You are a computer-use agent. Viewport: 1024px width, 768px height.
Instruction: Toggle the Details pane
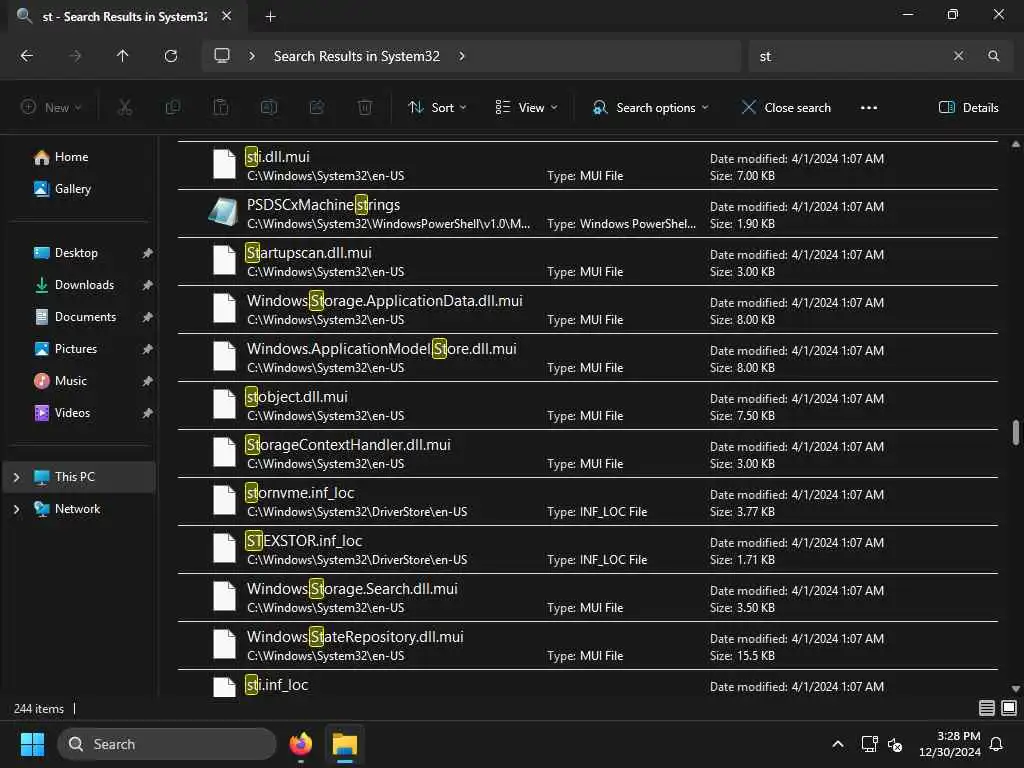click(x=968, y=108)
